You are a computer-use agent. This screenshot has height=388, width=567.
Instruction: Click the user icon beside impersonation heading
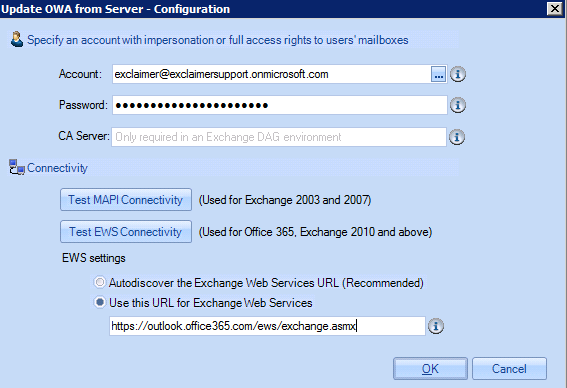pyautogui.click(x=17, y=39)
